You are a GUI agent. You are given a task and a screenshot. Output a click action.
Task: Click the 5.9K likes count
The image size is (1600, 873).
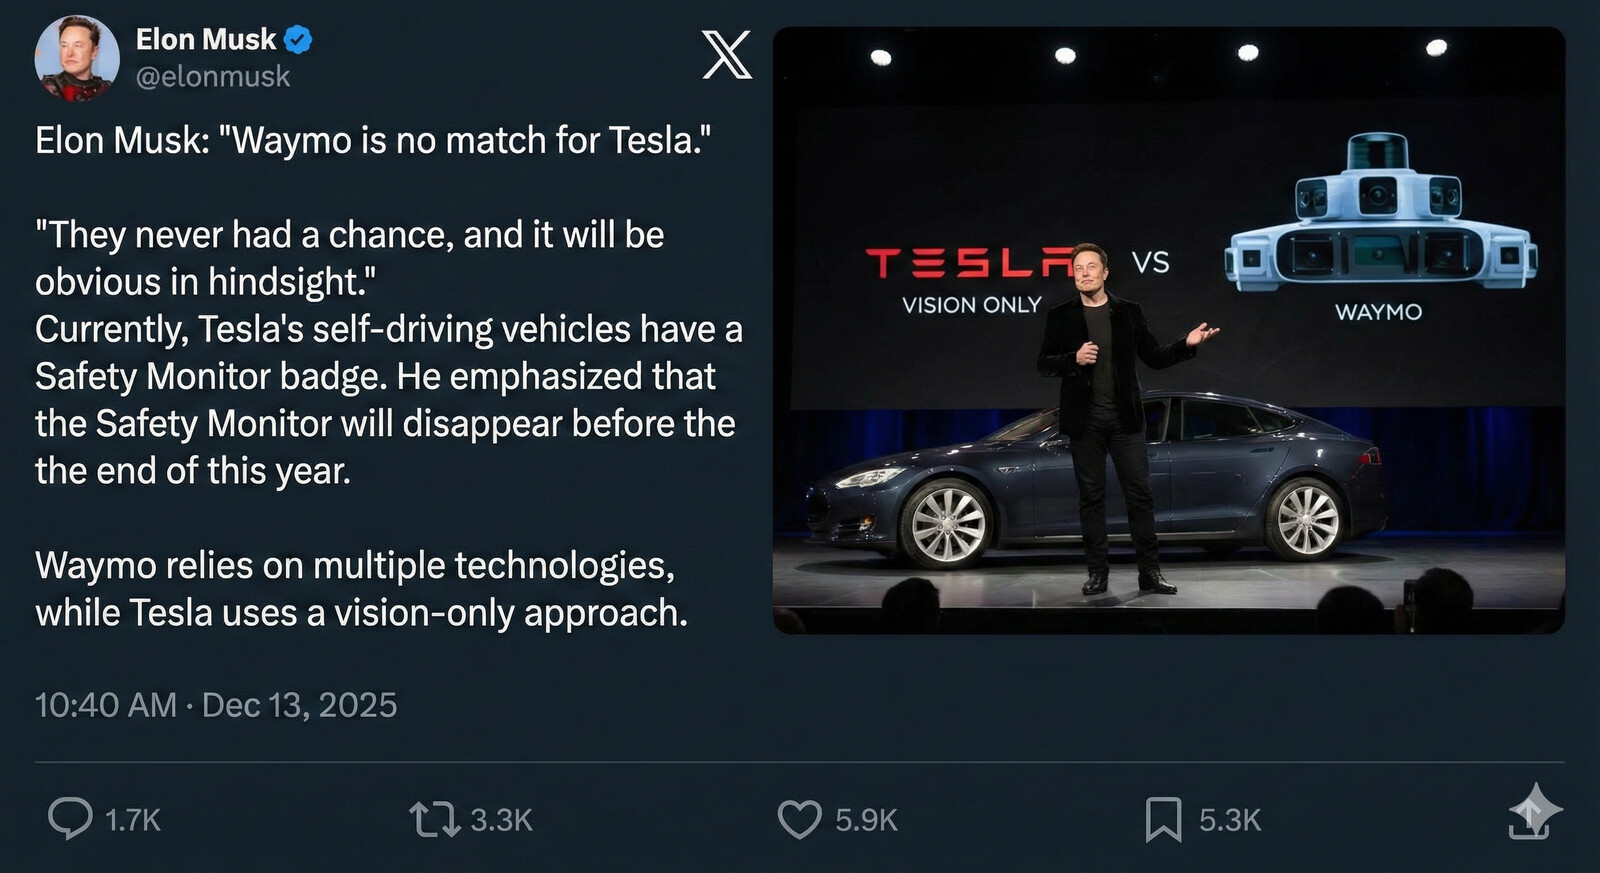coord(866,820)
